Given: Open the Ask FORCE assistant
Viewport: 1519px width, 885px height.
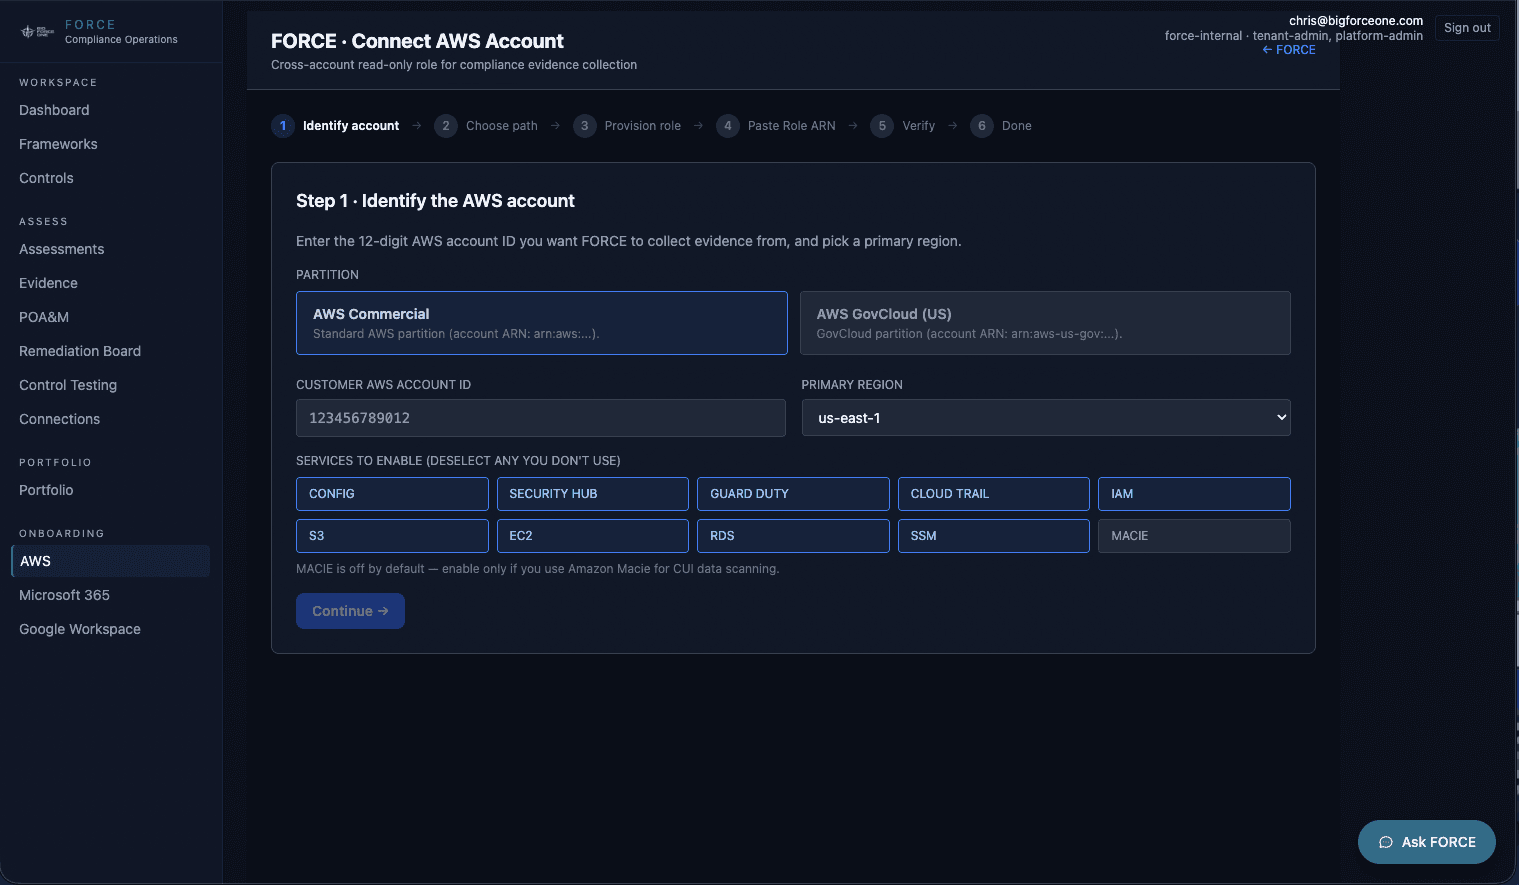Looking at the screenshot, I should [1427, 842].
